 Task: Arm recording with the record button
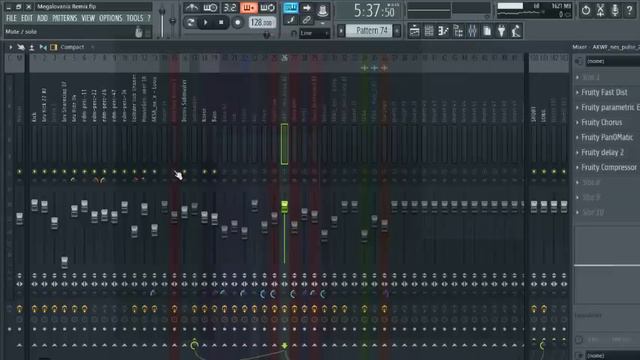coord(237,22)
